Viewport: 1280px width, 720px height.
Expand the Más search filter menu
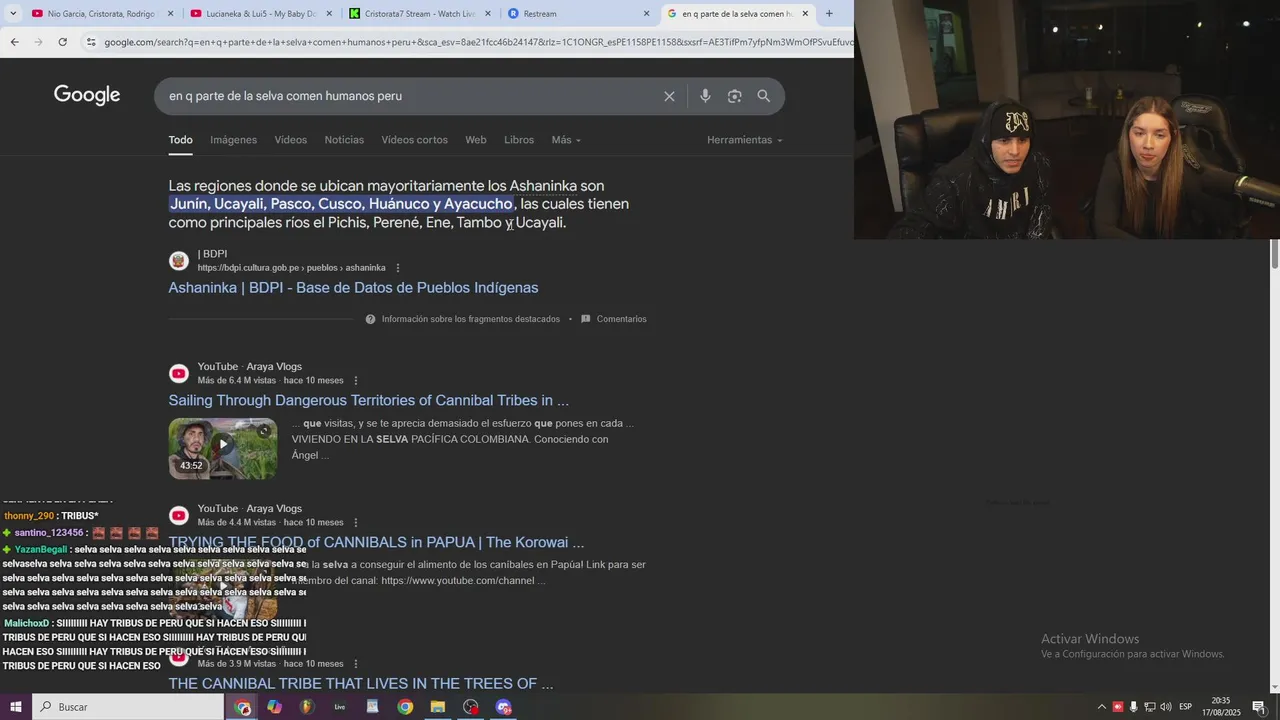pyautogui.click(x=566, y=140)
